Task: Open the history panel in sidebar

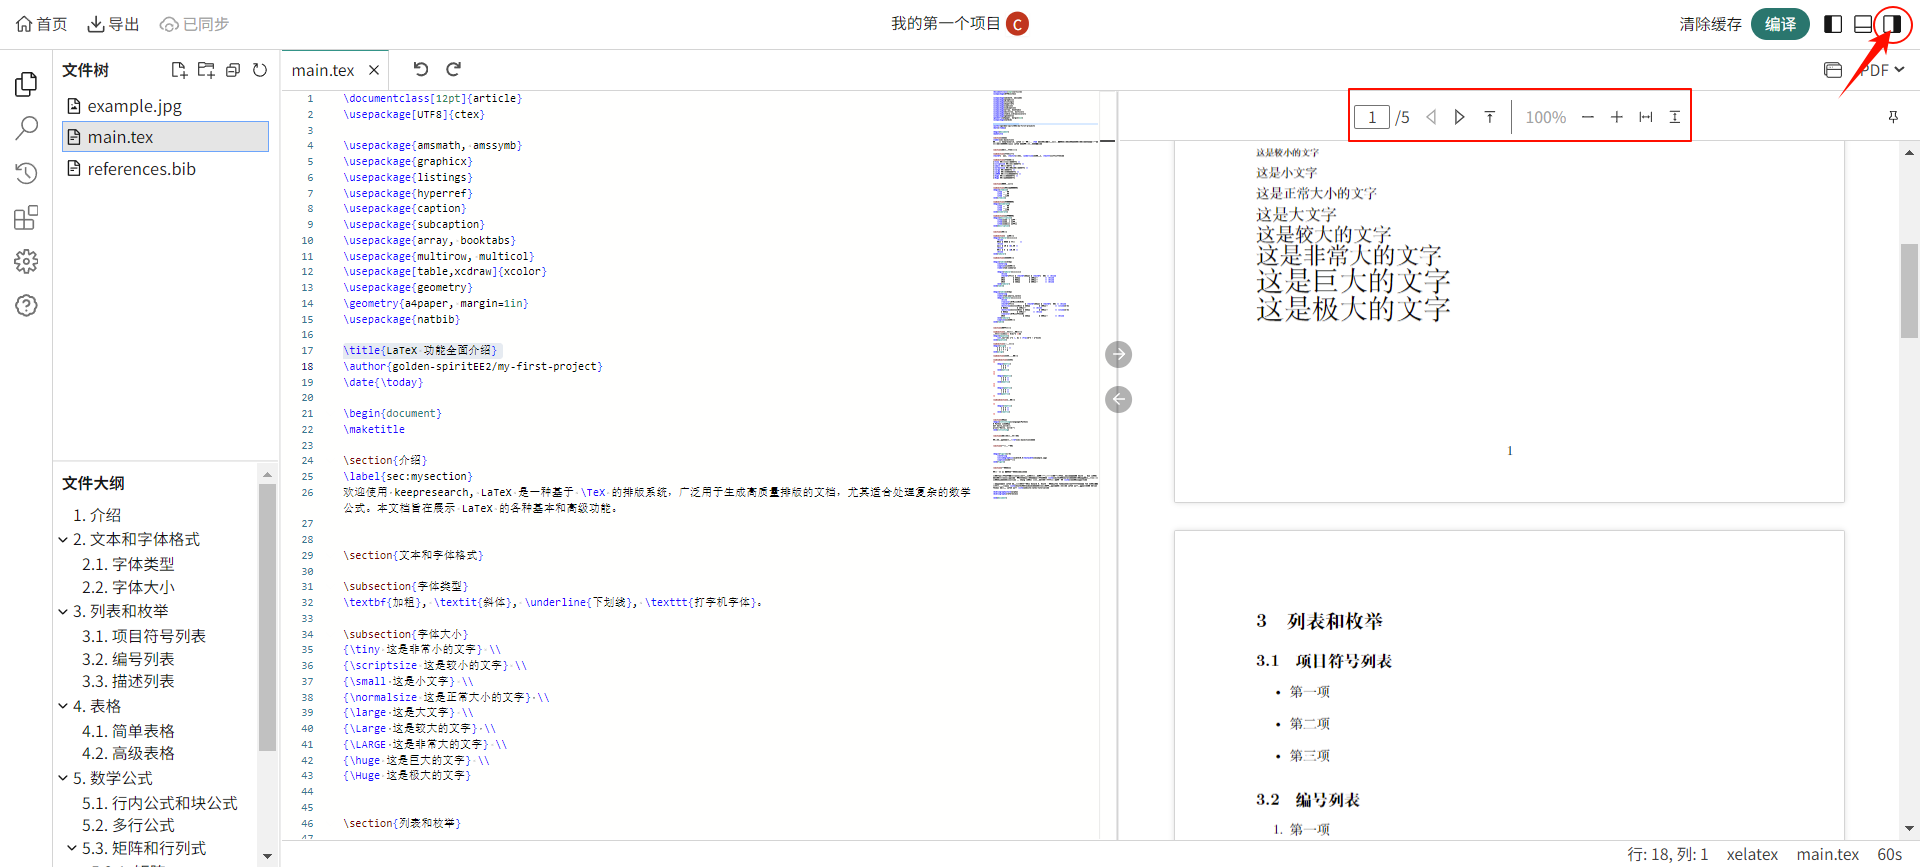Action: click(x=27, y=173)
